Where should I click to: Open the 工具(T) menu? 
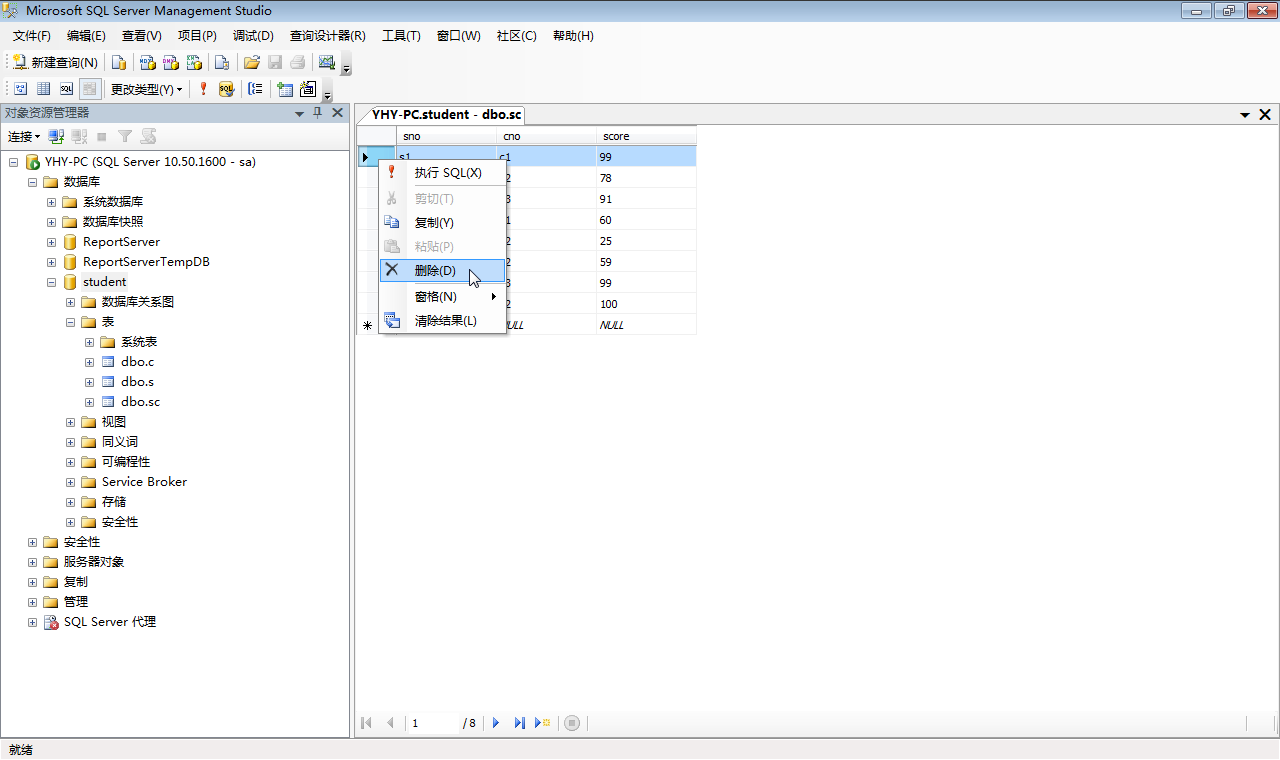pyautogui.click(x=401, y=35)
